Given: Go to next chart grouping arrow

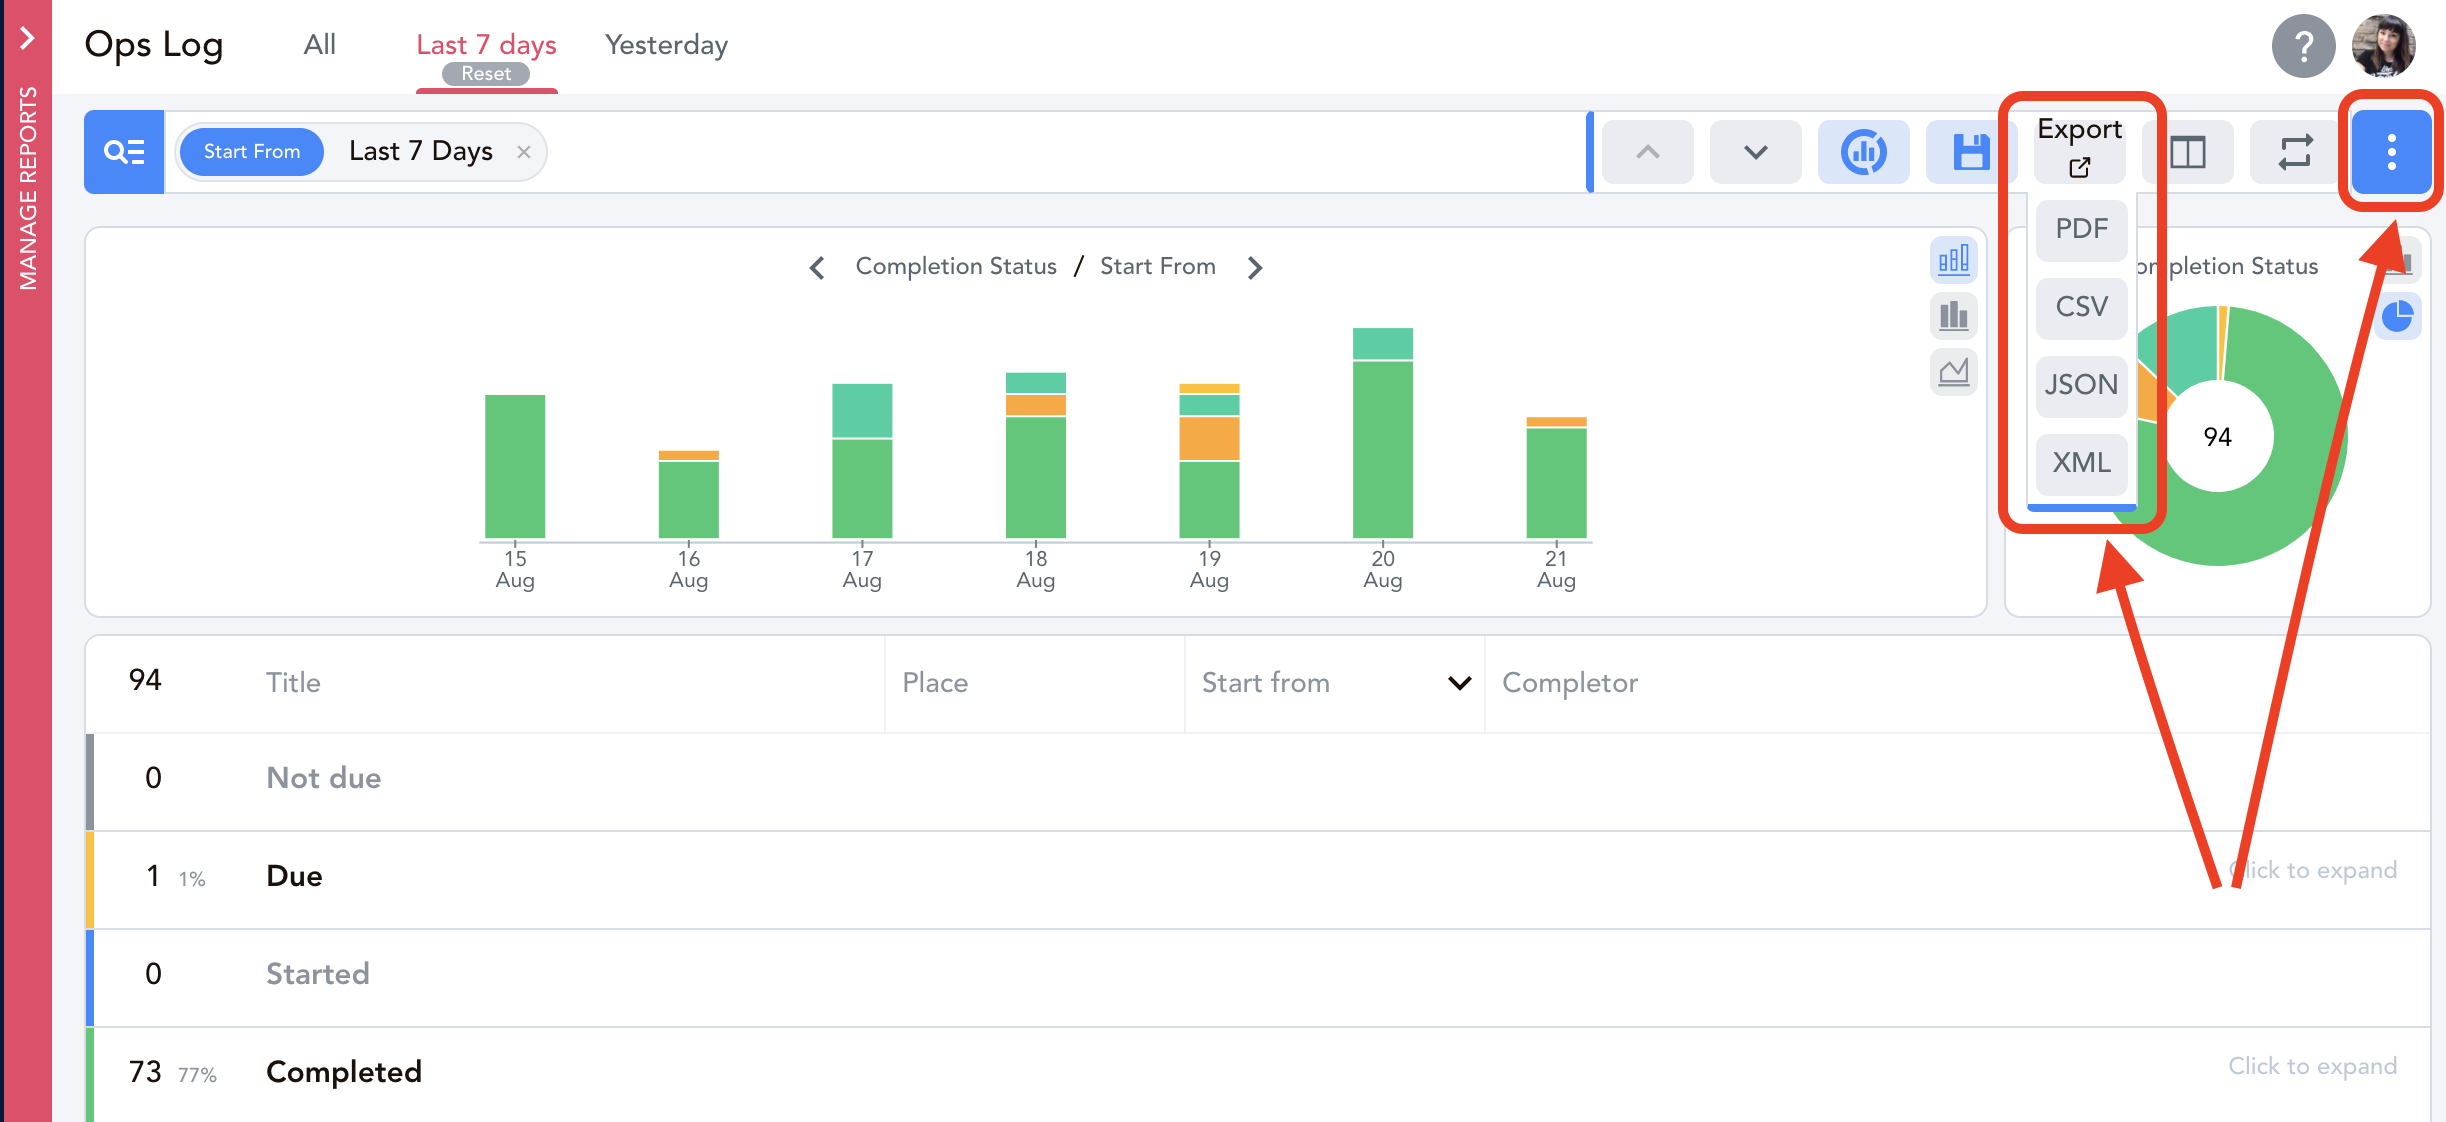Looking at the screenshot, I should [x=1255, y=267].
